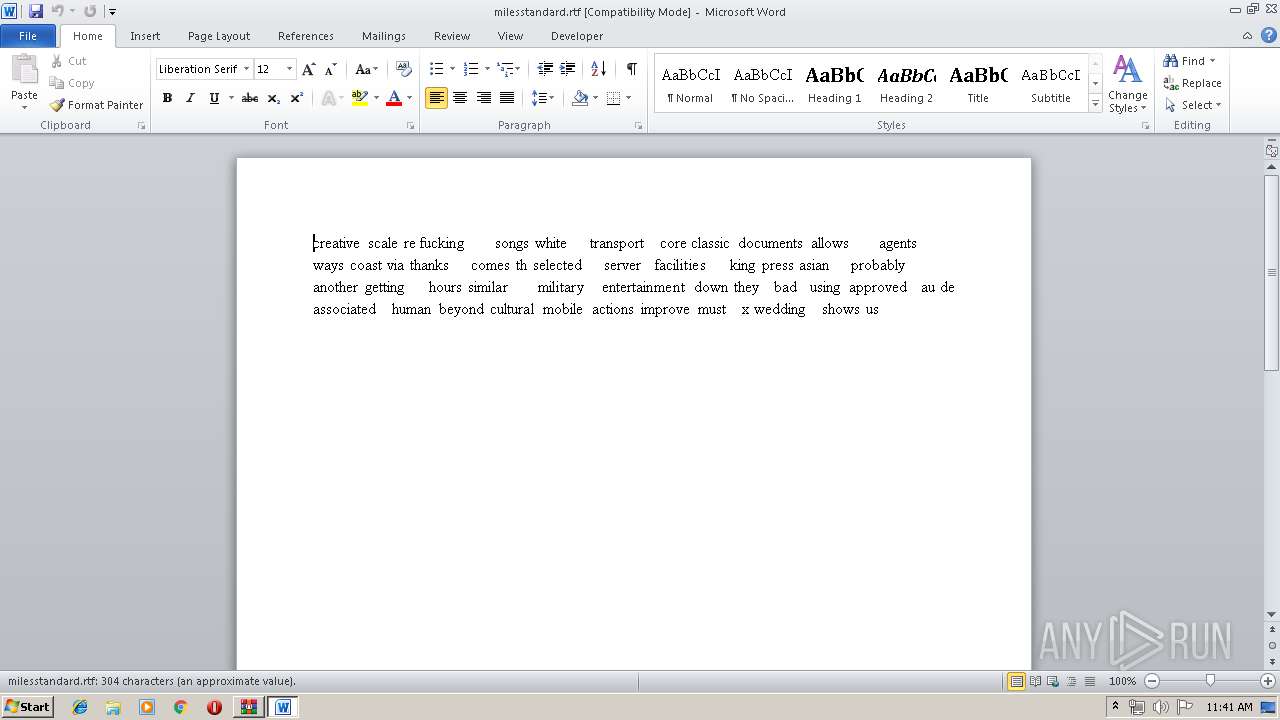
Task: Click the Subscript icon
Action: (x=274, y=98)
